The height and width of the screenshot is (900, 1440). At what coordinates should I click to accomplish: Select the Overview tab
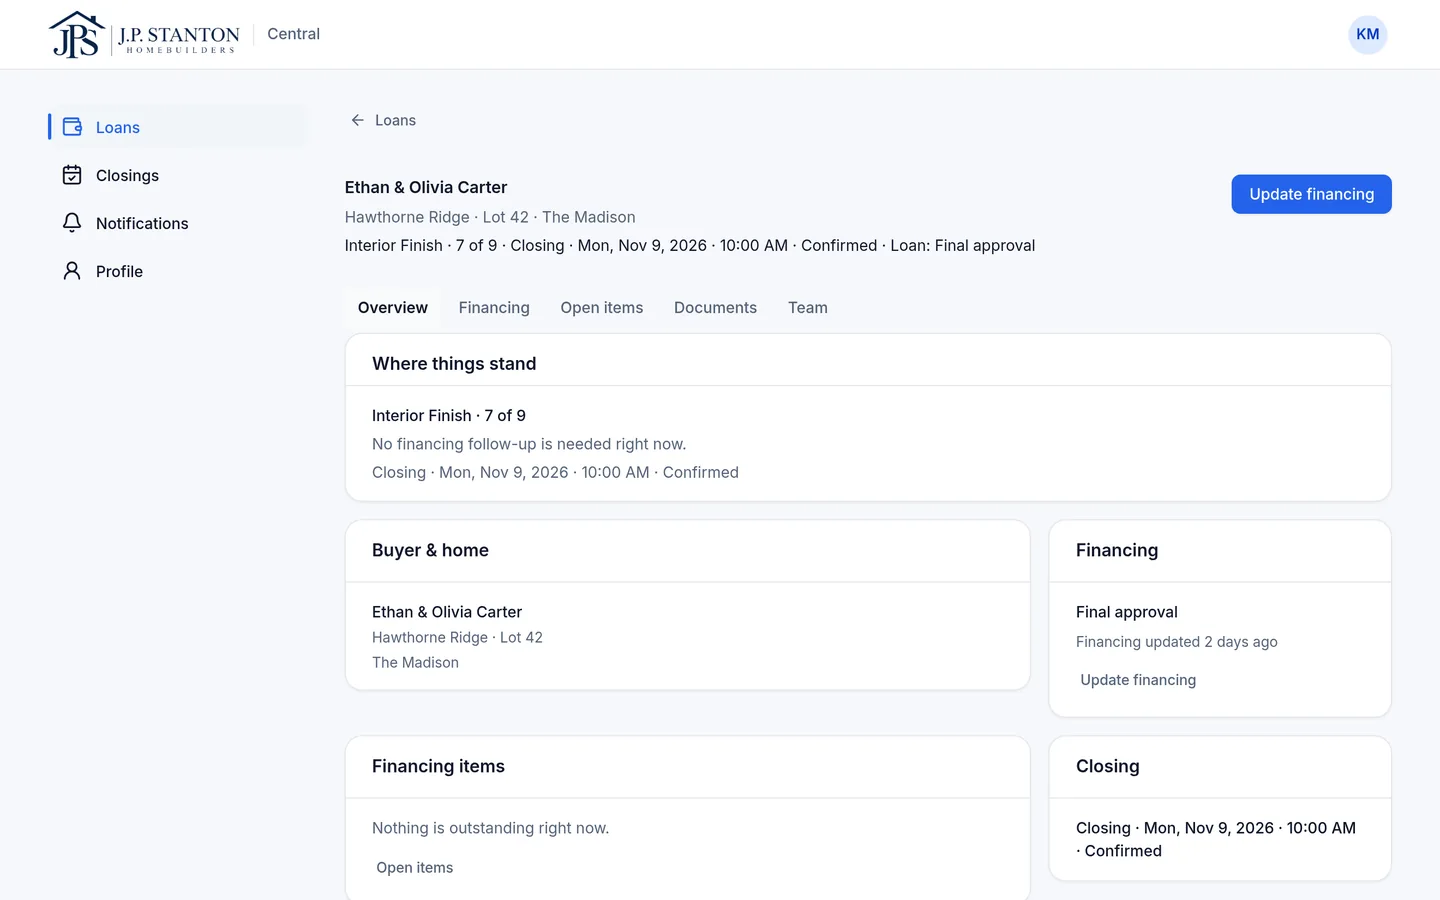(393, 308)
